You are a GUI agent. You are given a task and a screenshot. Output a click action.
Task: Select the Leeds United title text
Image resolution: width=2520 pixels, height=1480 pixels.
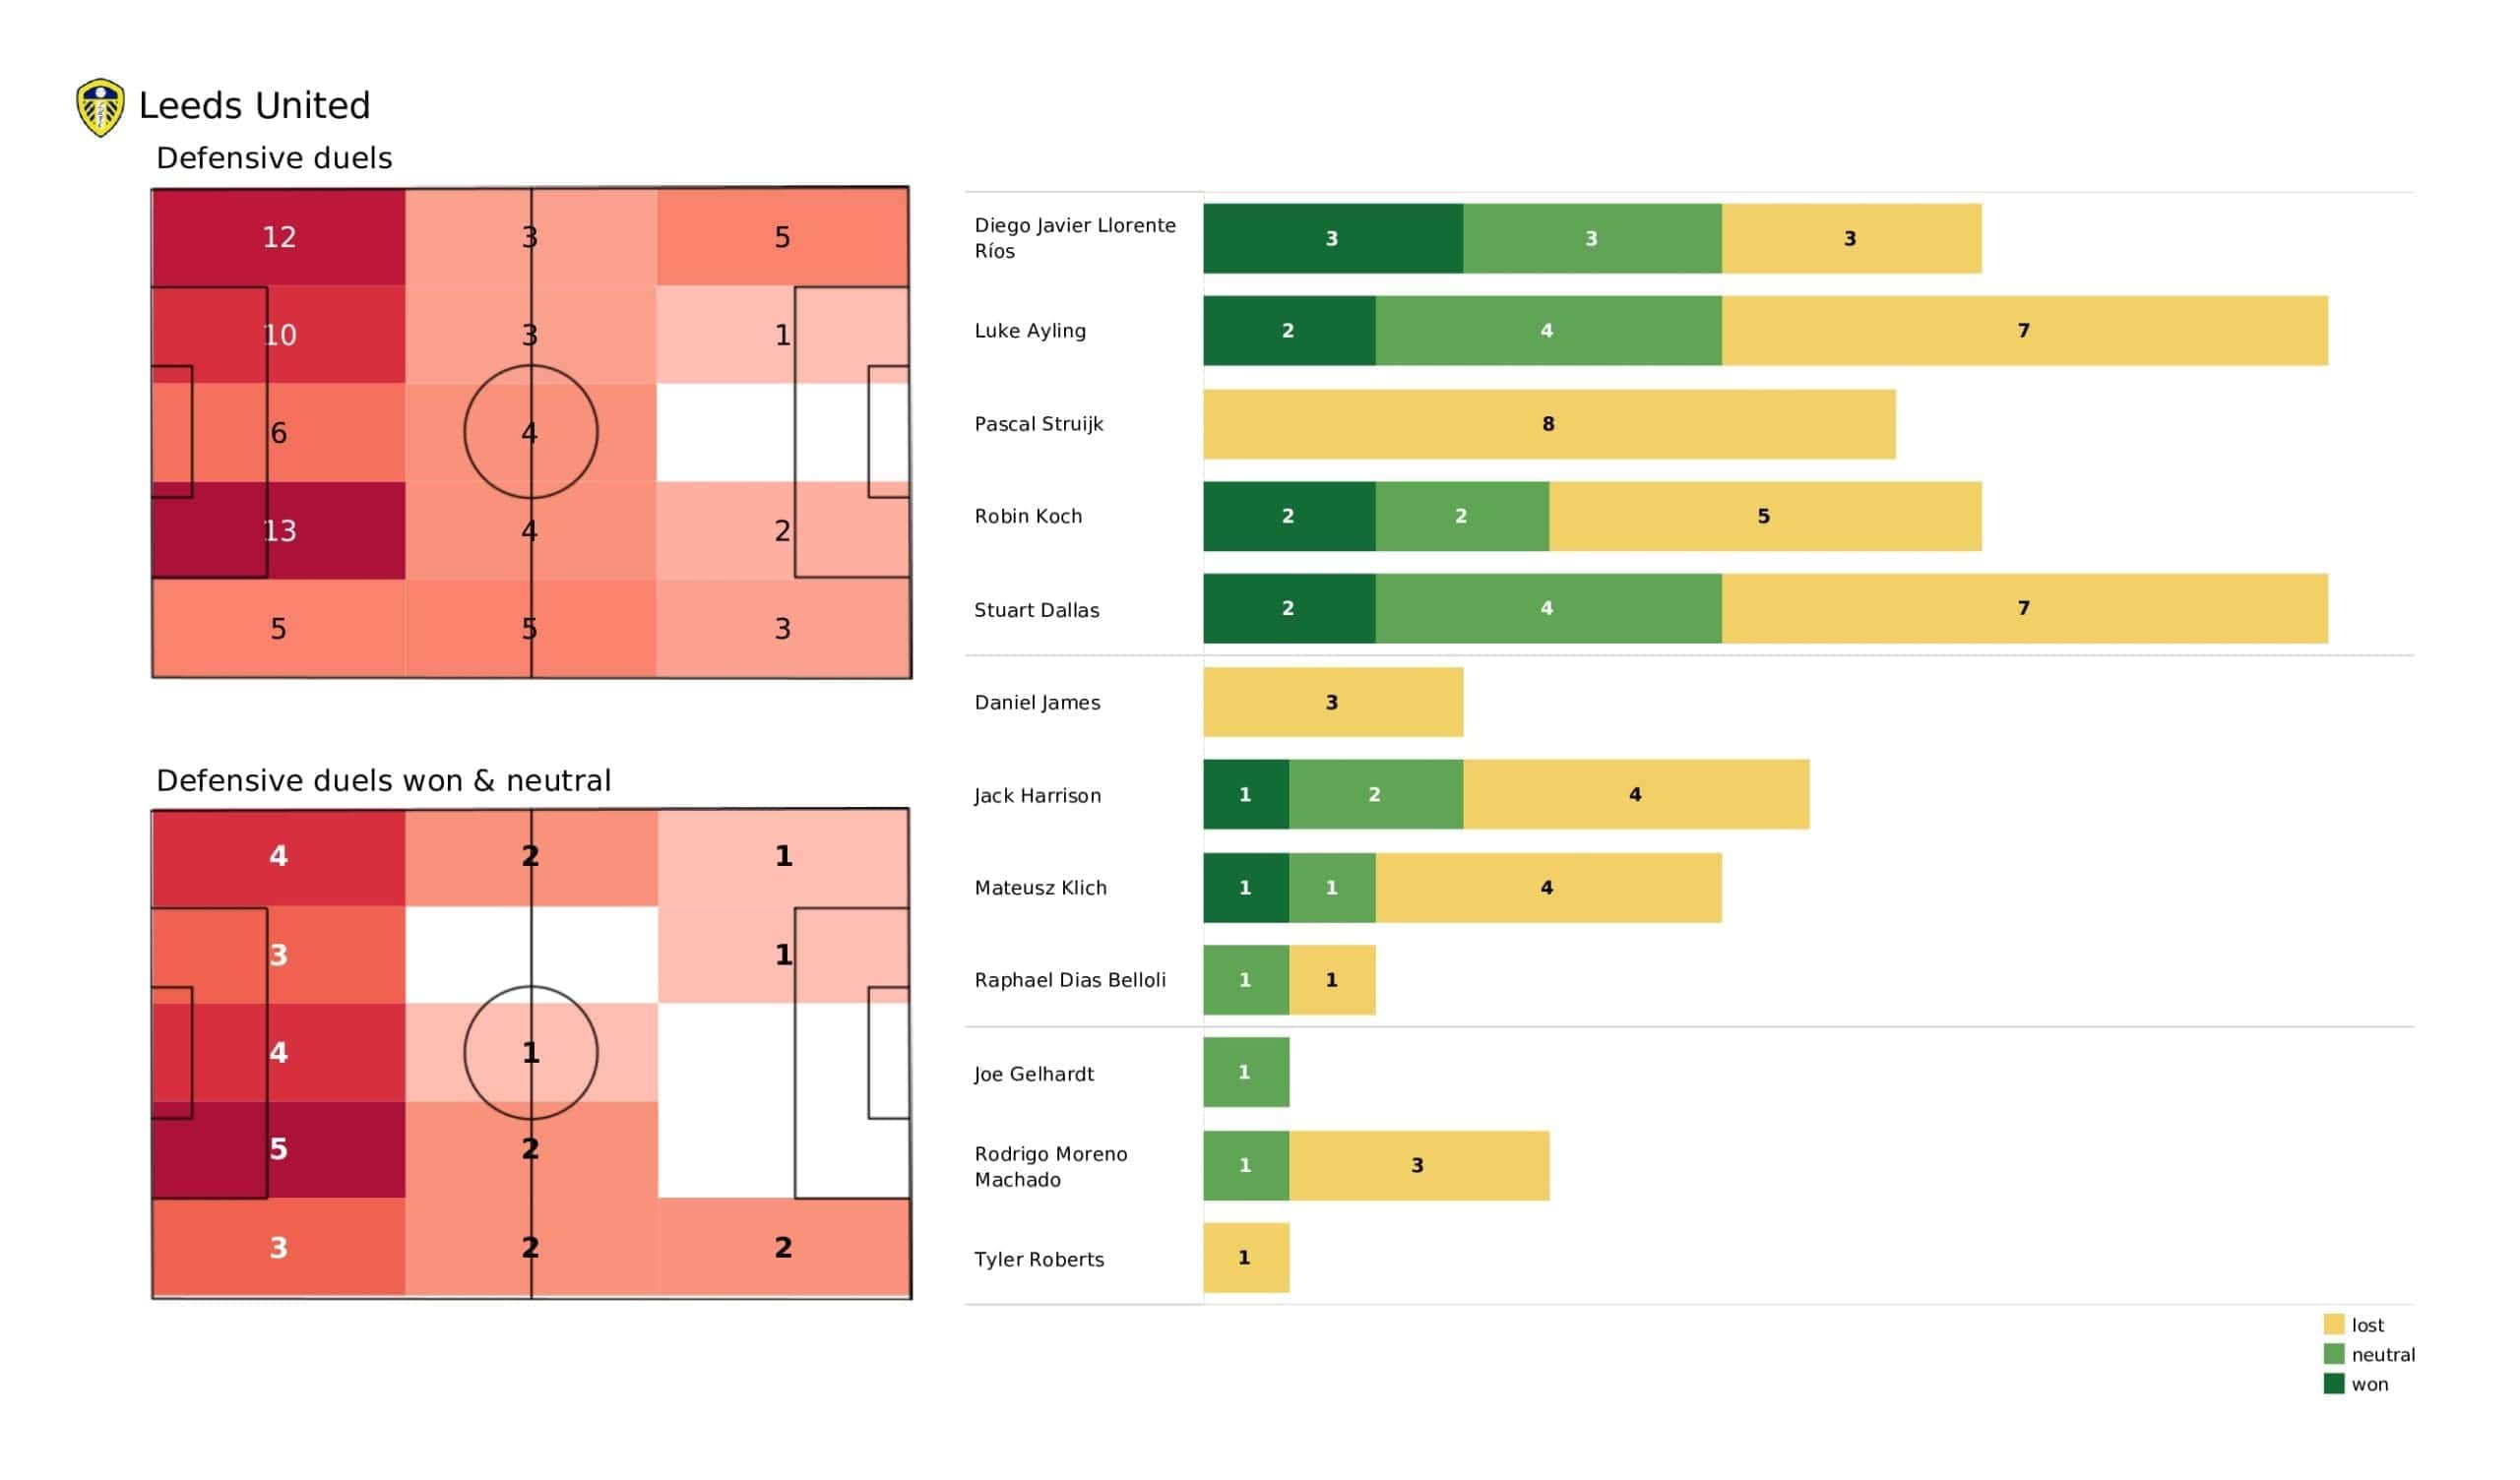click(254, 106)
